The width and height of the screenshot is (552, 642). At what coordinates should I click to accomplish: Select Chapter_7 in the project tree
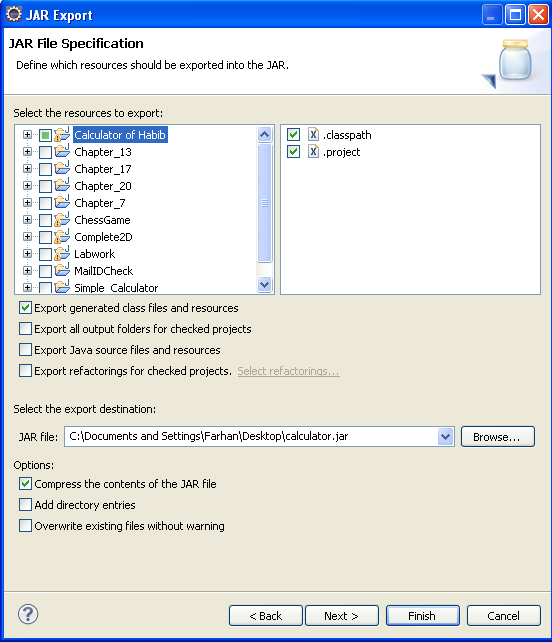100,203
